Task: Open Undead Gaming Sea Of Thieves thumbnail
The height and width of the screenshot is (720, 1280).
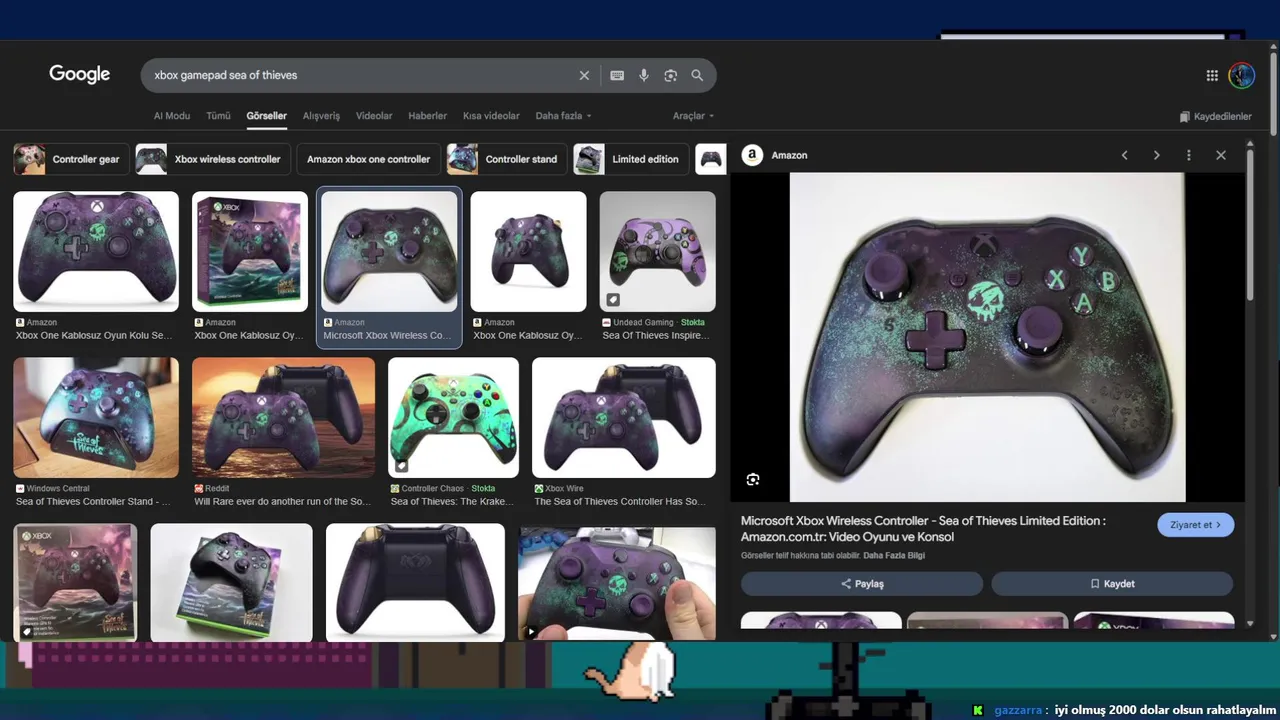Action: point(657,252)
